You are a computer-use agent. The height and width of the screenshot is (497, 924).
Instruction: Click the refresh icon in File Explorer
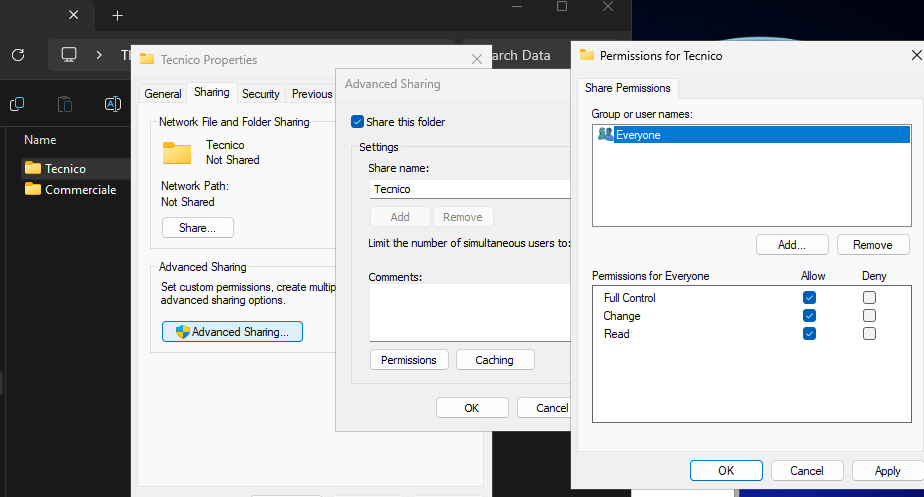18,55
